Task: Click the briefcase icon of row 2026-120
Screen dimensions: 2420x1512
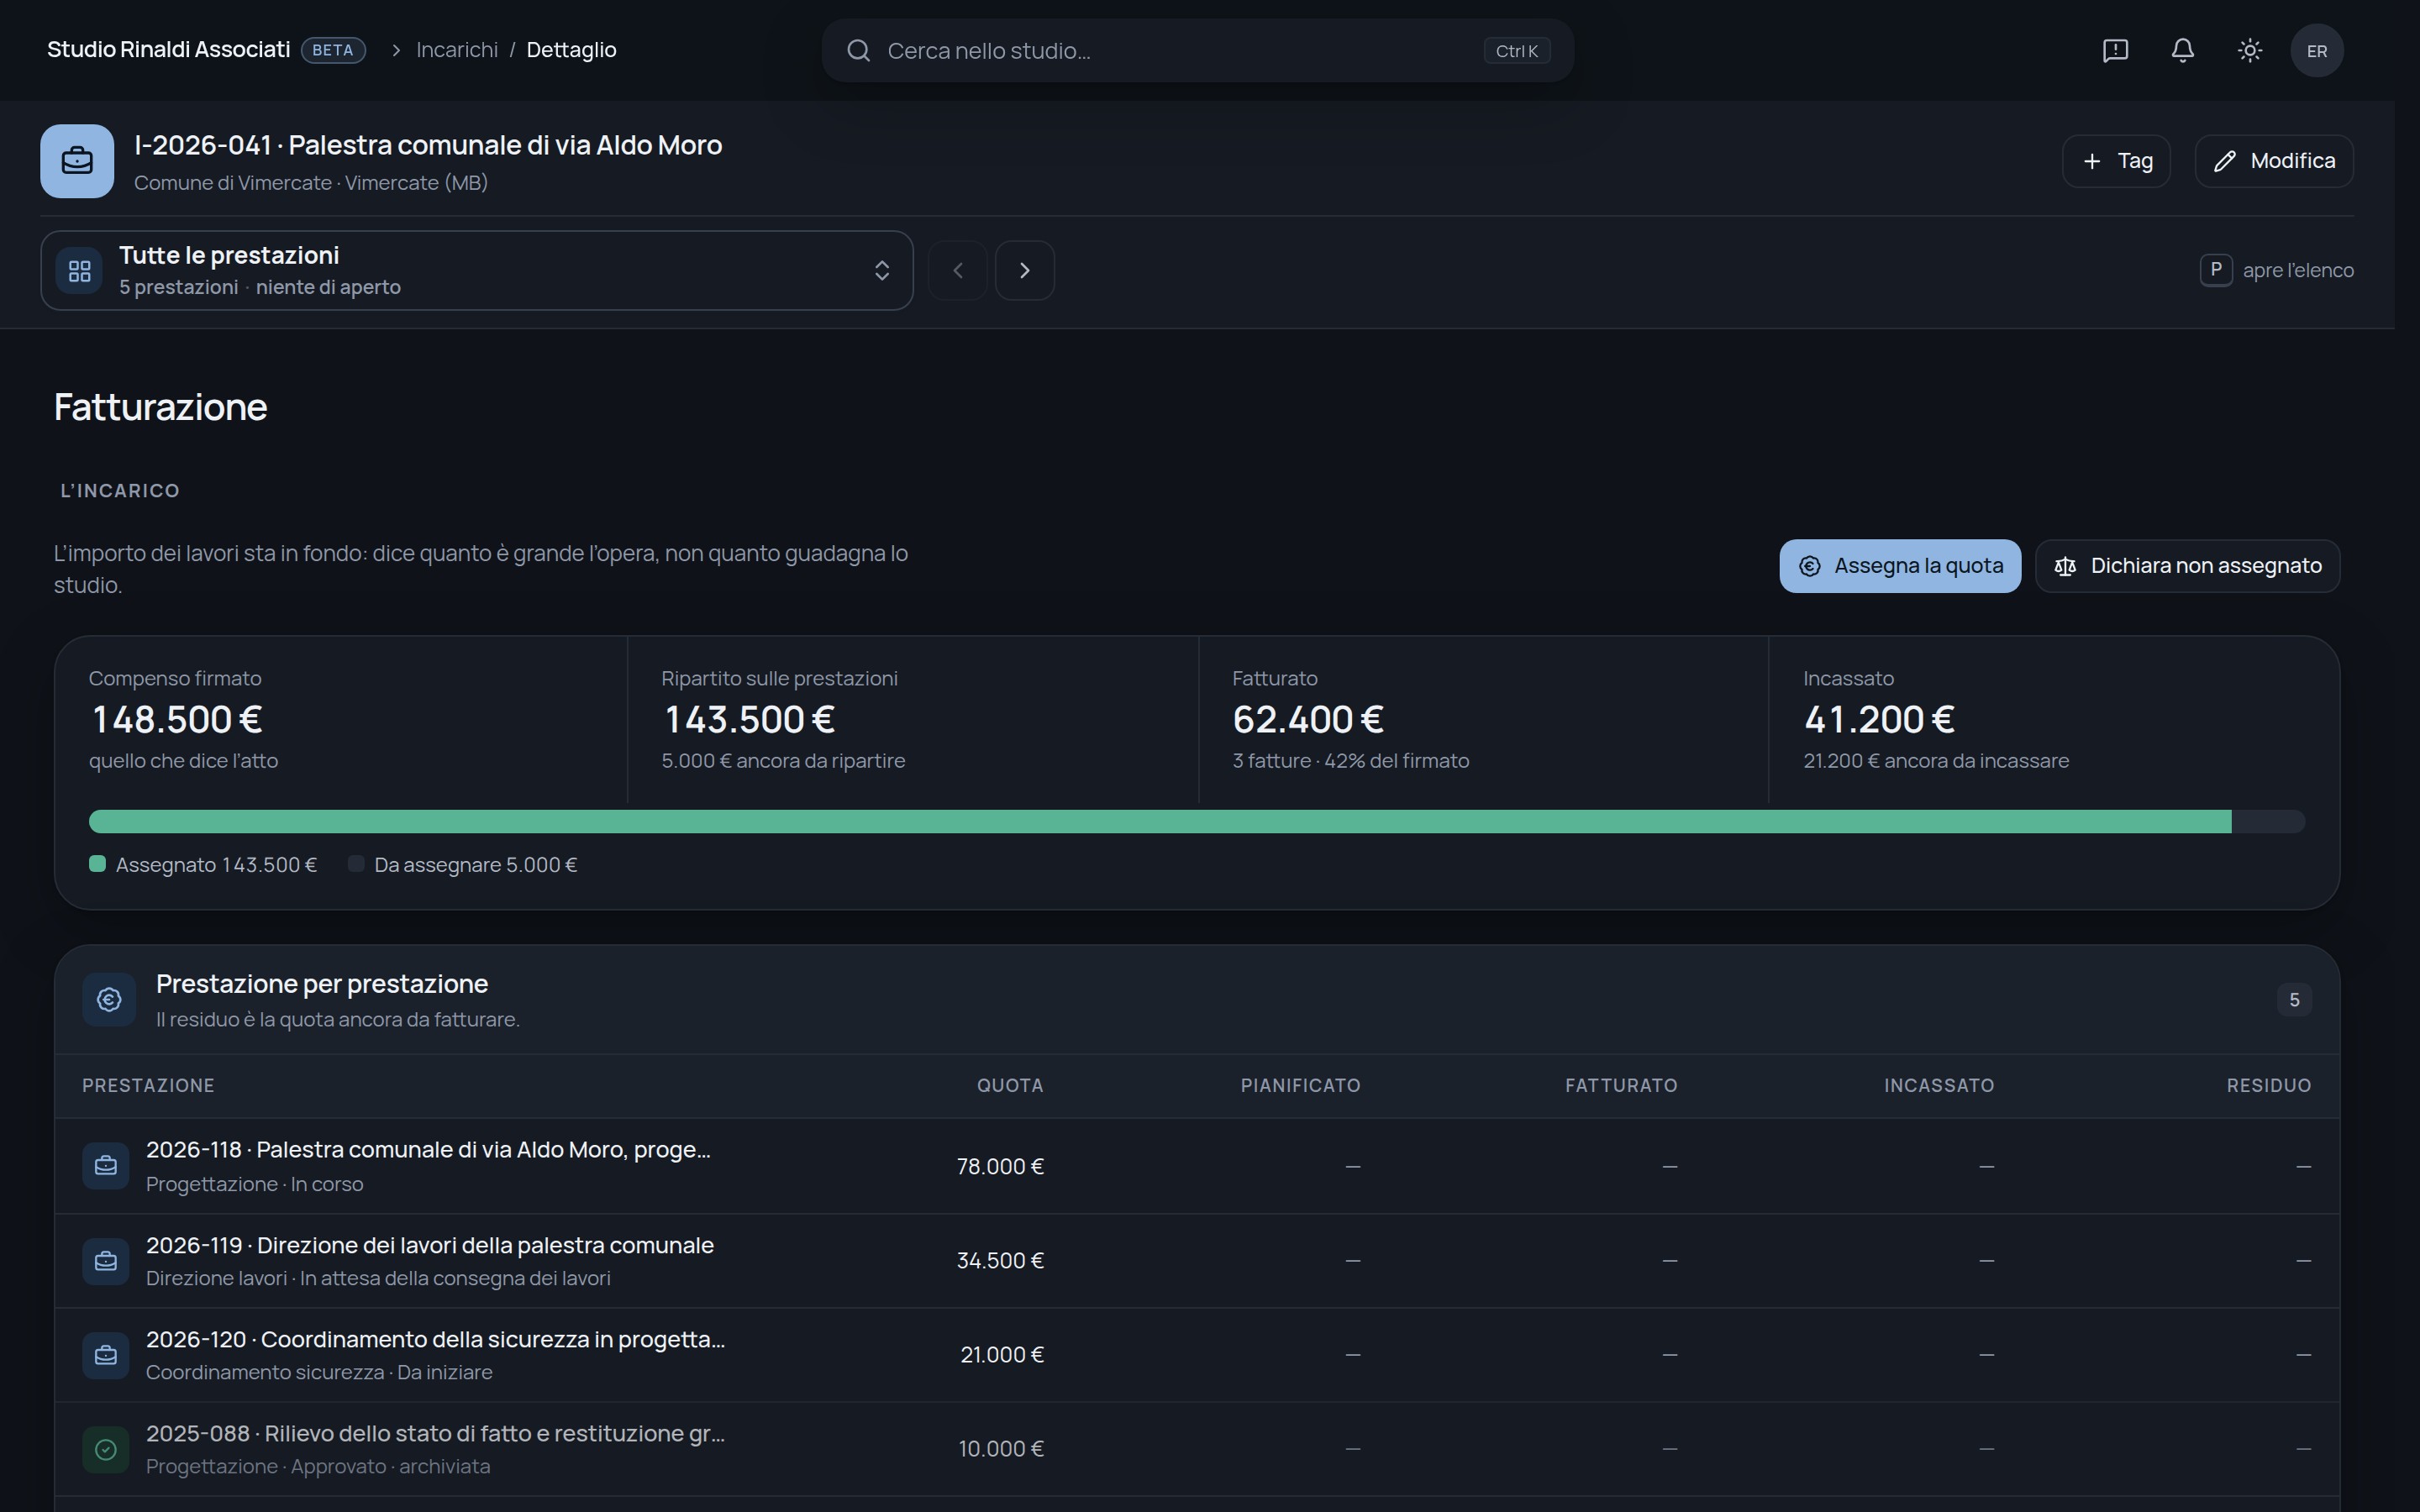Action: tap(105, 1355)
